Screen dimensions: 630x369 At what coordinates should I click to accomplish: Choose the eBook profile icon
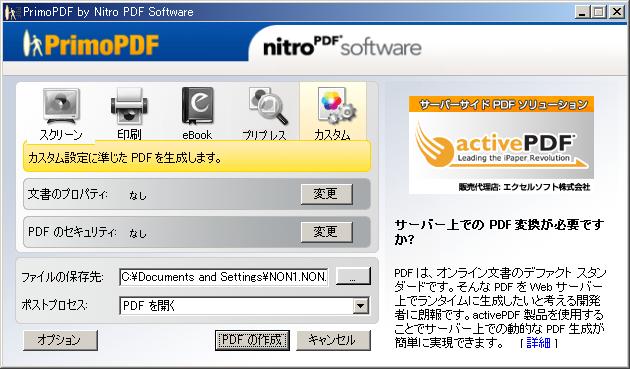pyautogui.click(x=197, y=106)
